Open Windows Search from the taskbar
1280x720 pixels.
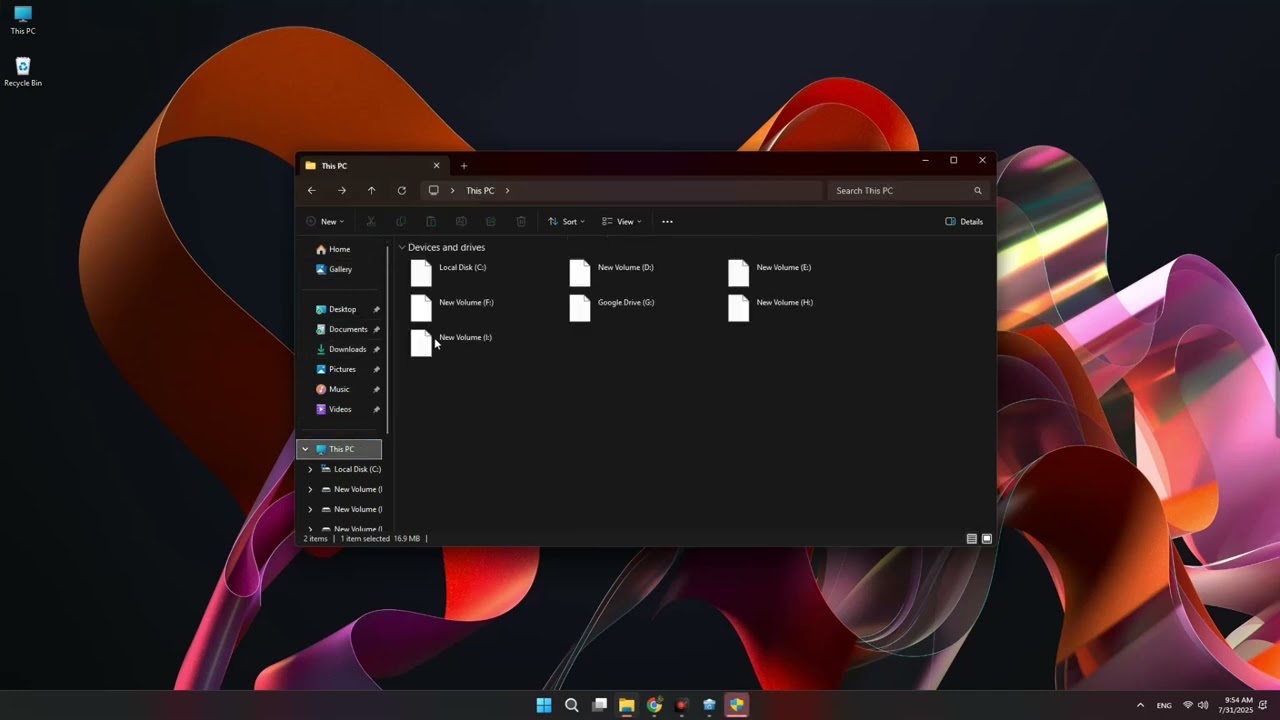click(572, 705)
